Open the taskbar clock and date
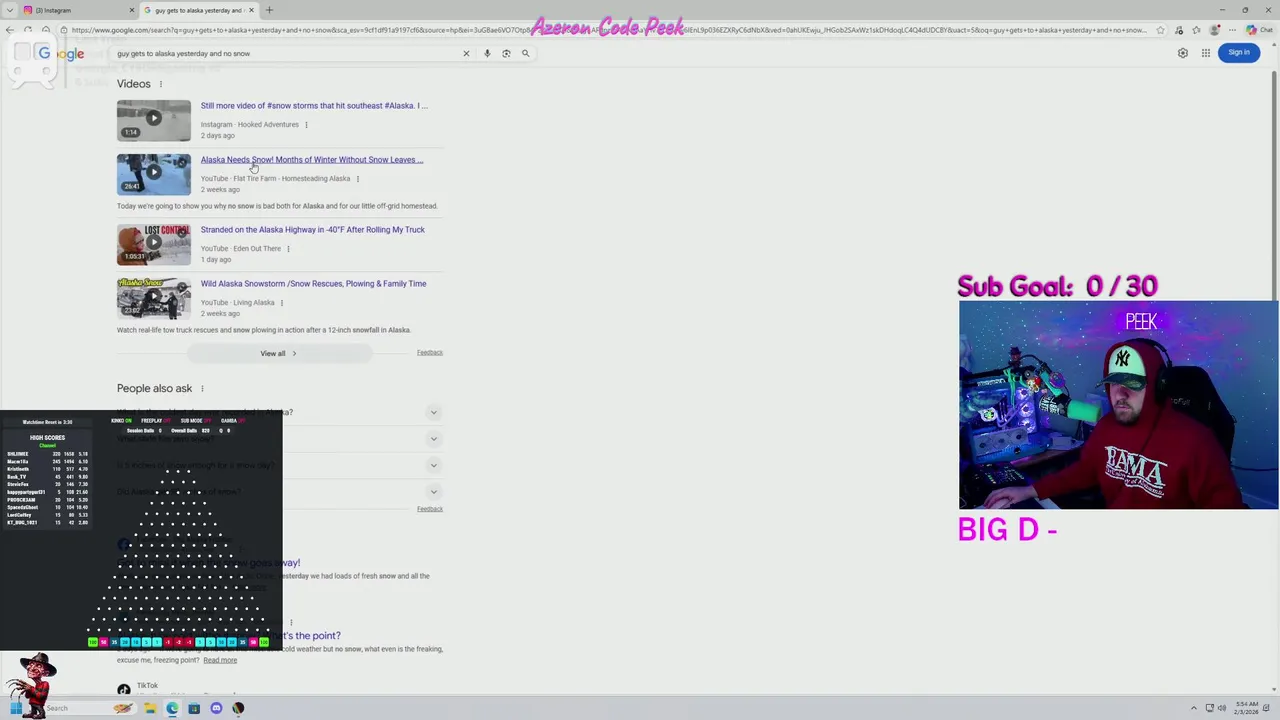The height and width of the screenshot is (720, 1280). coord(1246,708)
